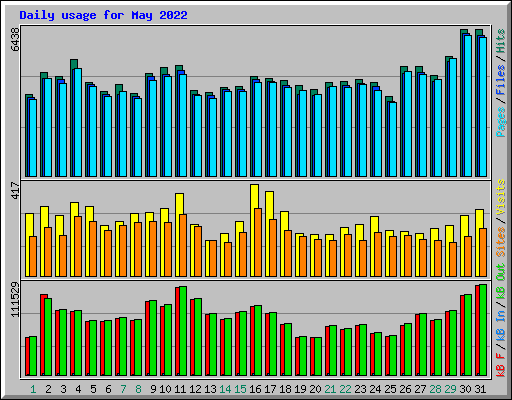Click the 'kB In' legend label
This screenshot has width=512, height=400.
tap(501, 325)
